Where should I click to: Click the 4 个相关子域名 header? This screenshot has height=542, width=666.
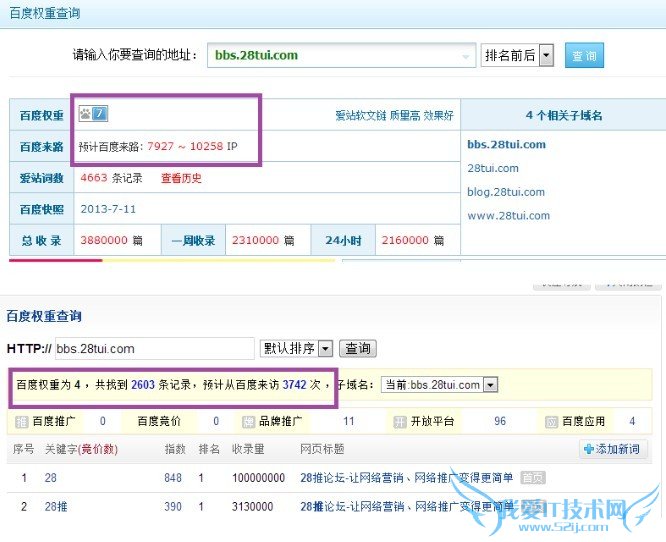(564, 115)
